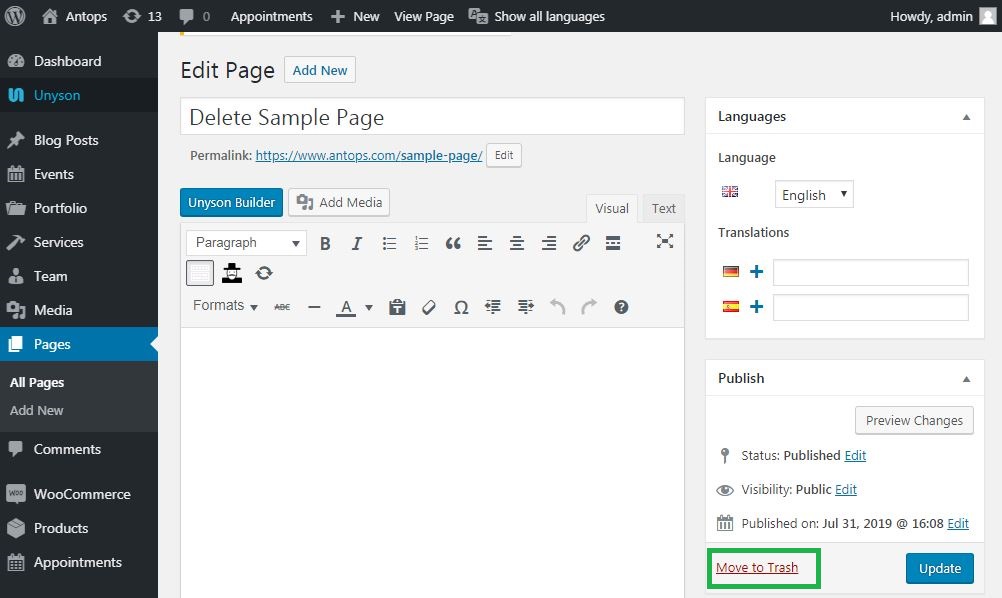The height and width of the screenshot is (598, 1002).
Task: Align text left
Action: (x=485, y=243)
